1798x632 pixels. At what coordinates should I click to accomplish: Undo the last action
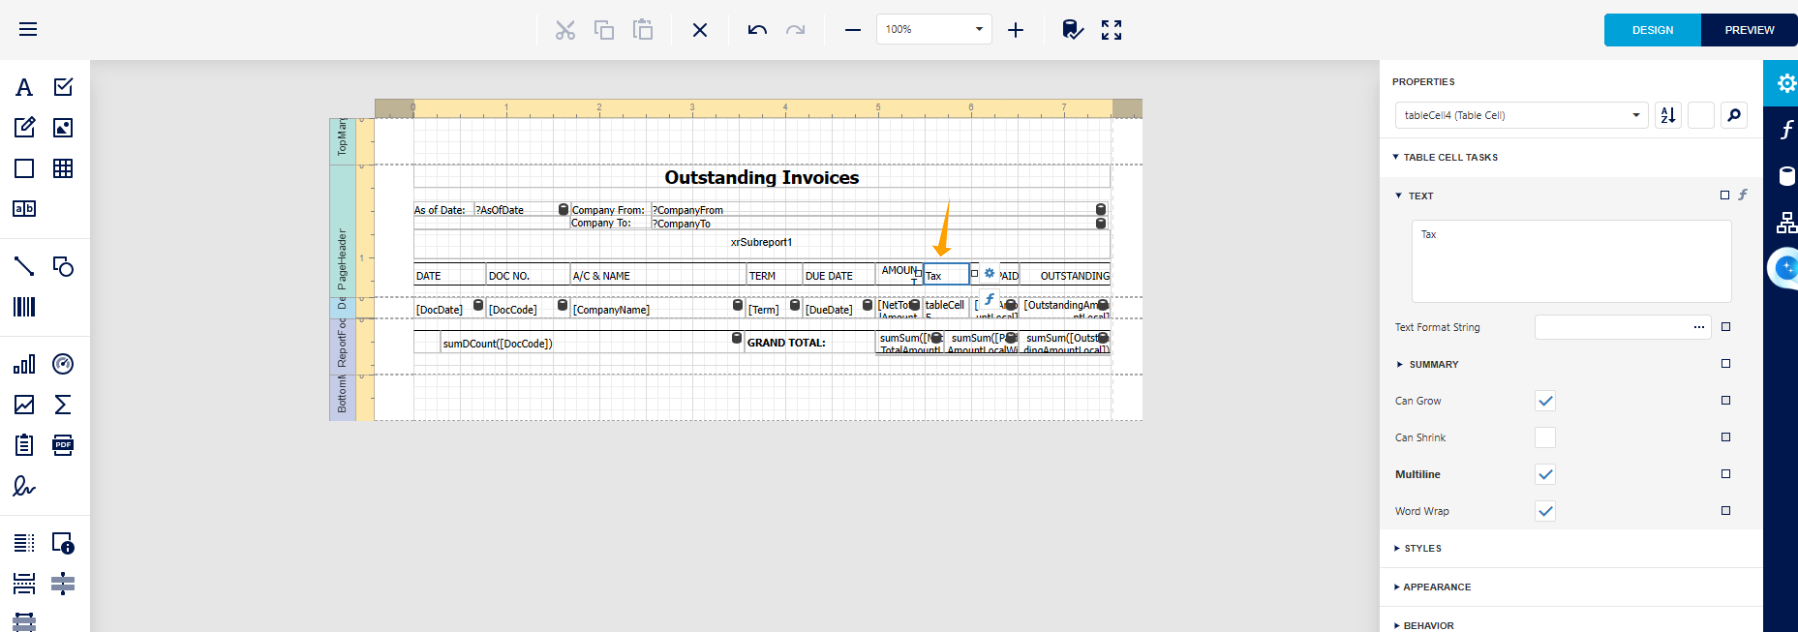757,30
